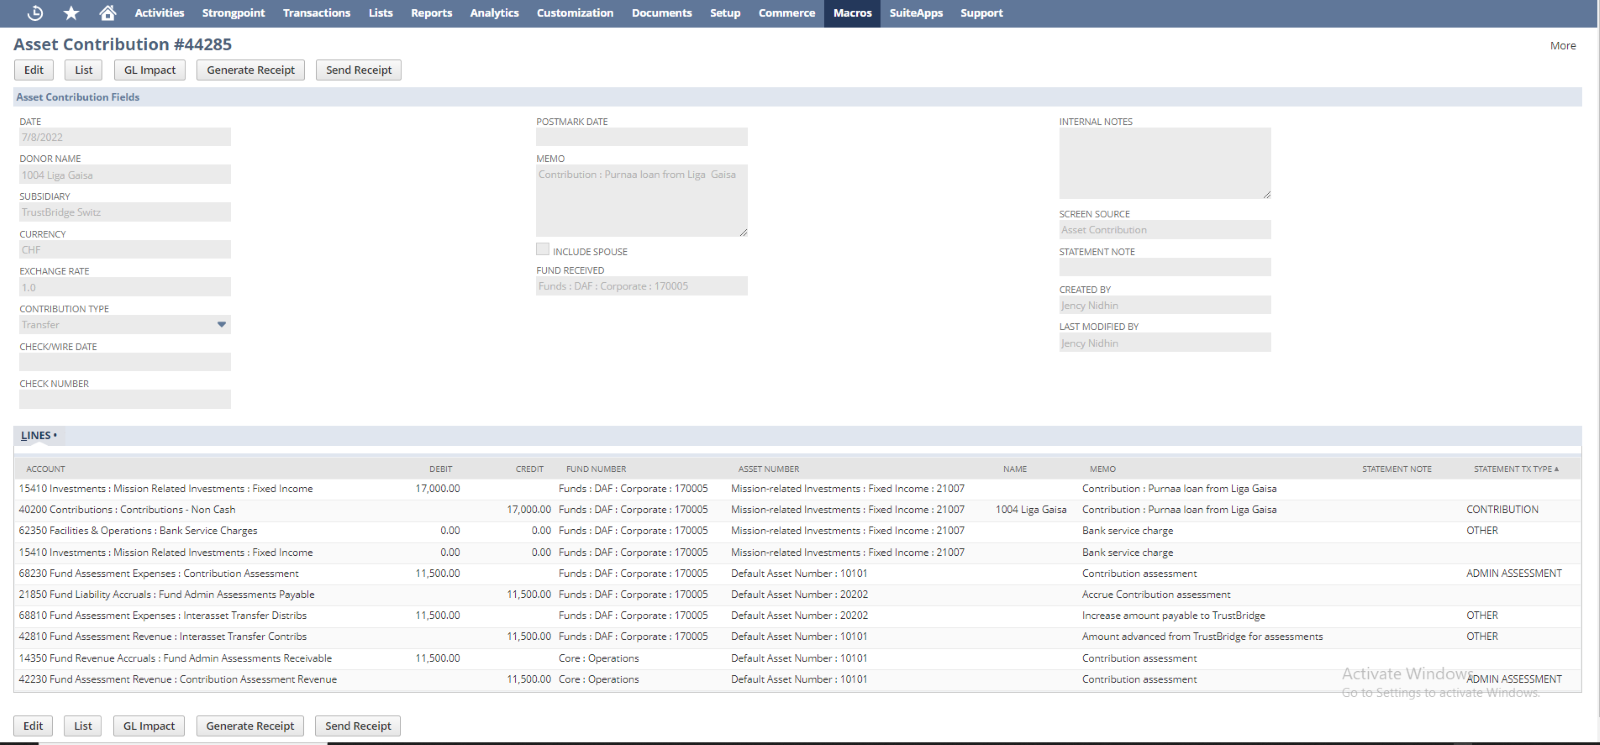
Task: Click the Memo text box
Action: click(x=641, y=201)
